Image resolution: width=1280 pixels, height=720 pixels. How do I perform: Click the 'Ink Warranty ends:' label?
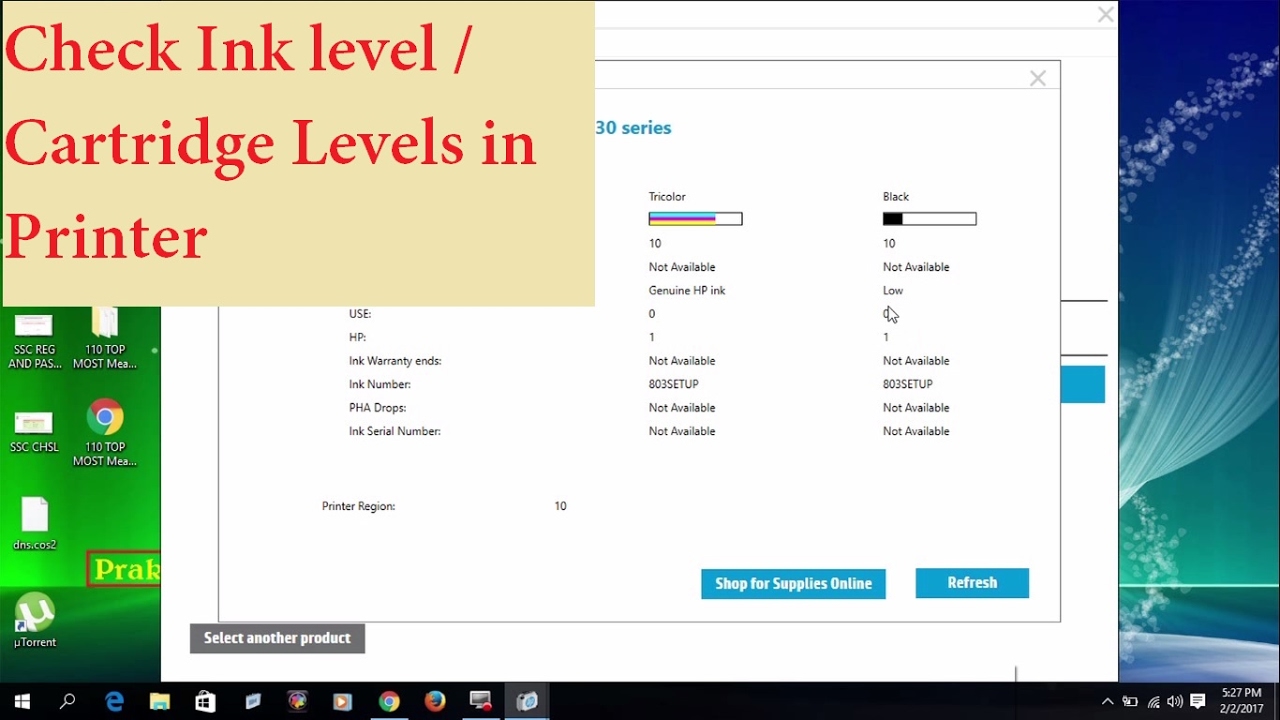click(395, 361)
